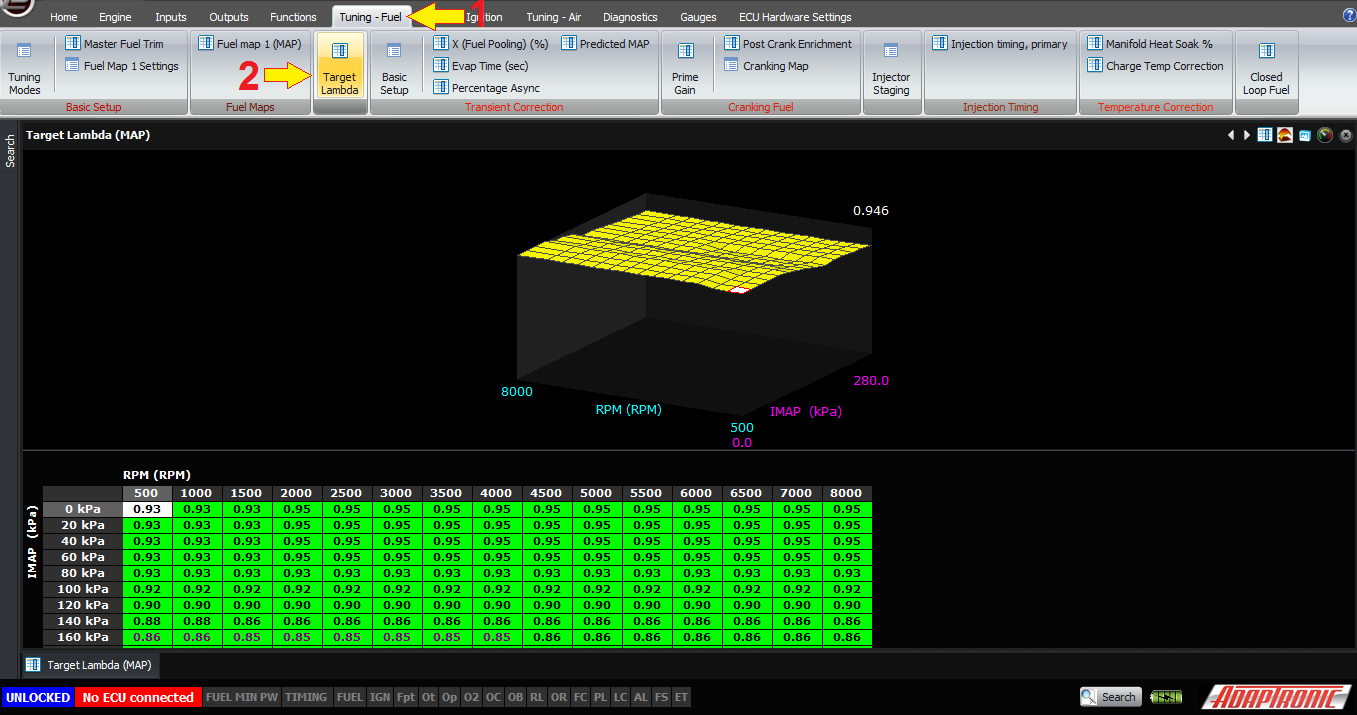Switch to ECU Hardware Settings tab
This screenshot has height=715, width=1357.
[795, 17]
